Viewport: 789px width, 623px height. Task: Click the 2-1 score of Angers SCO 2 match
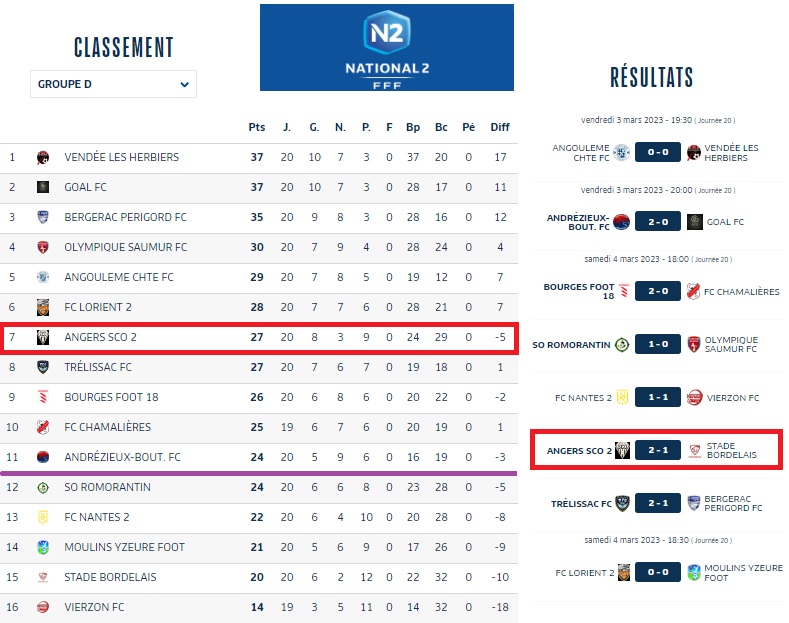(658, 450)
